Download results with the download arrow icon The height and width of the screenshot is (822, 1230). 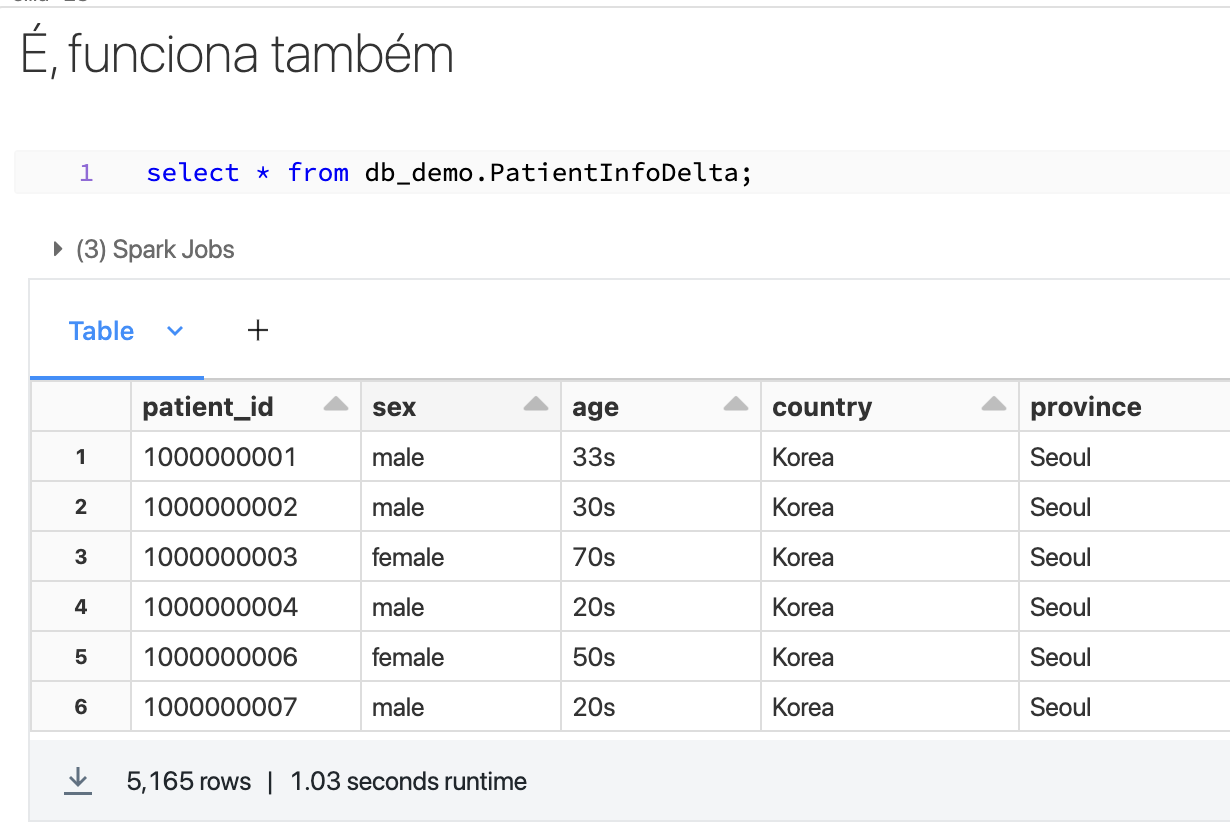tap(78, 781)
